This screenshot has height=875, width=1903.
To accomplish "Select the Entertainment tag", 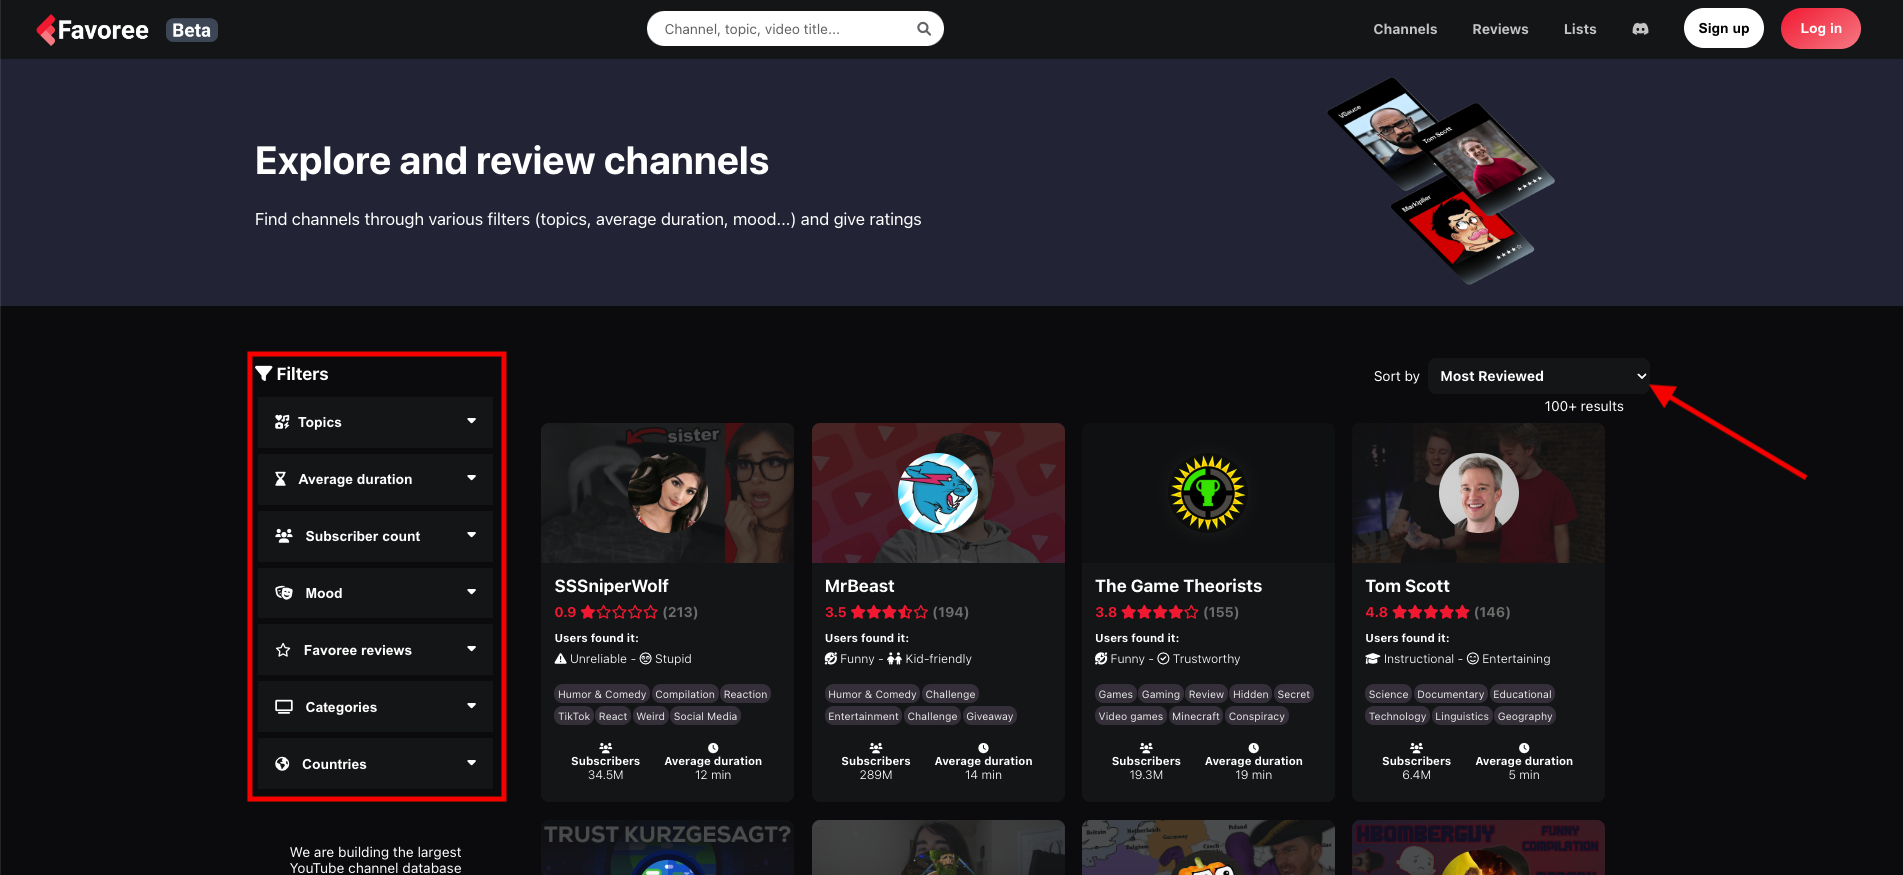I will pyautogui.click(x=863, y=716).
